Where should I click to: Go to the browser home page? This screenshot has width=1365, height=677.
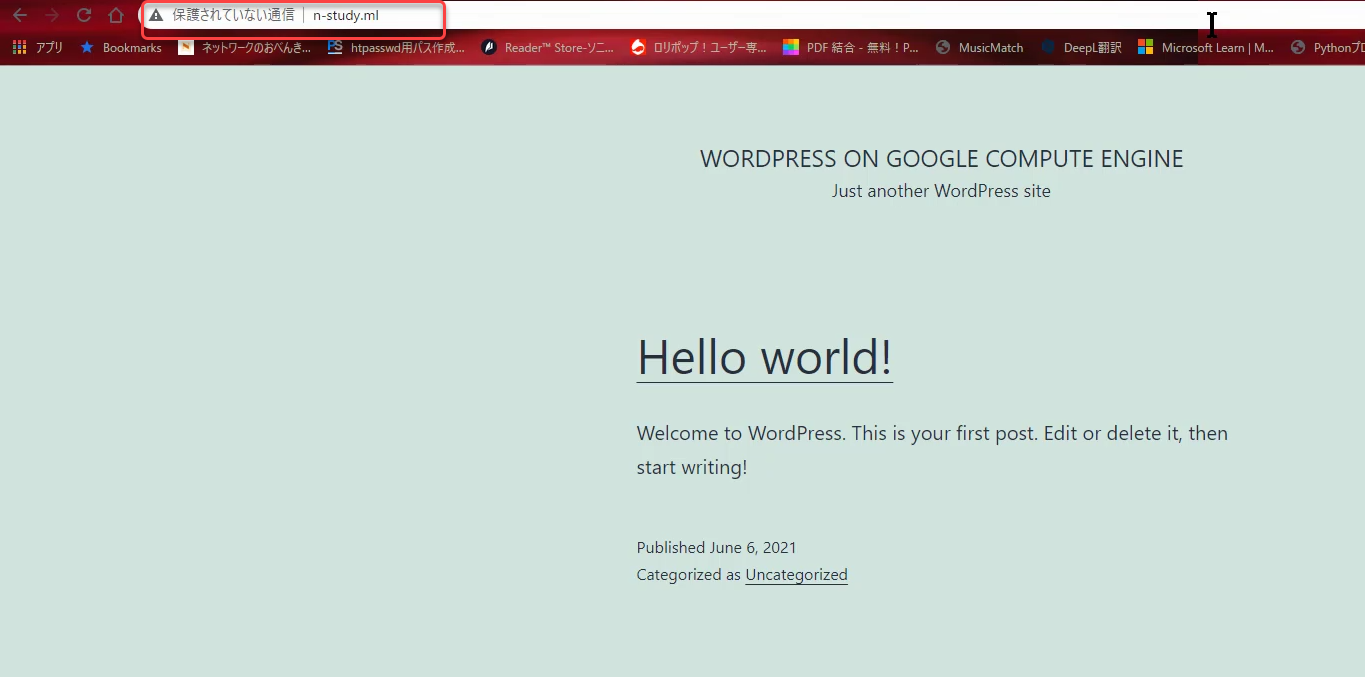116,16
